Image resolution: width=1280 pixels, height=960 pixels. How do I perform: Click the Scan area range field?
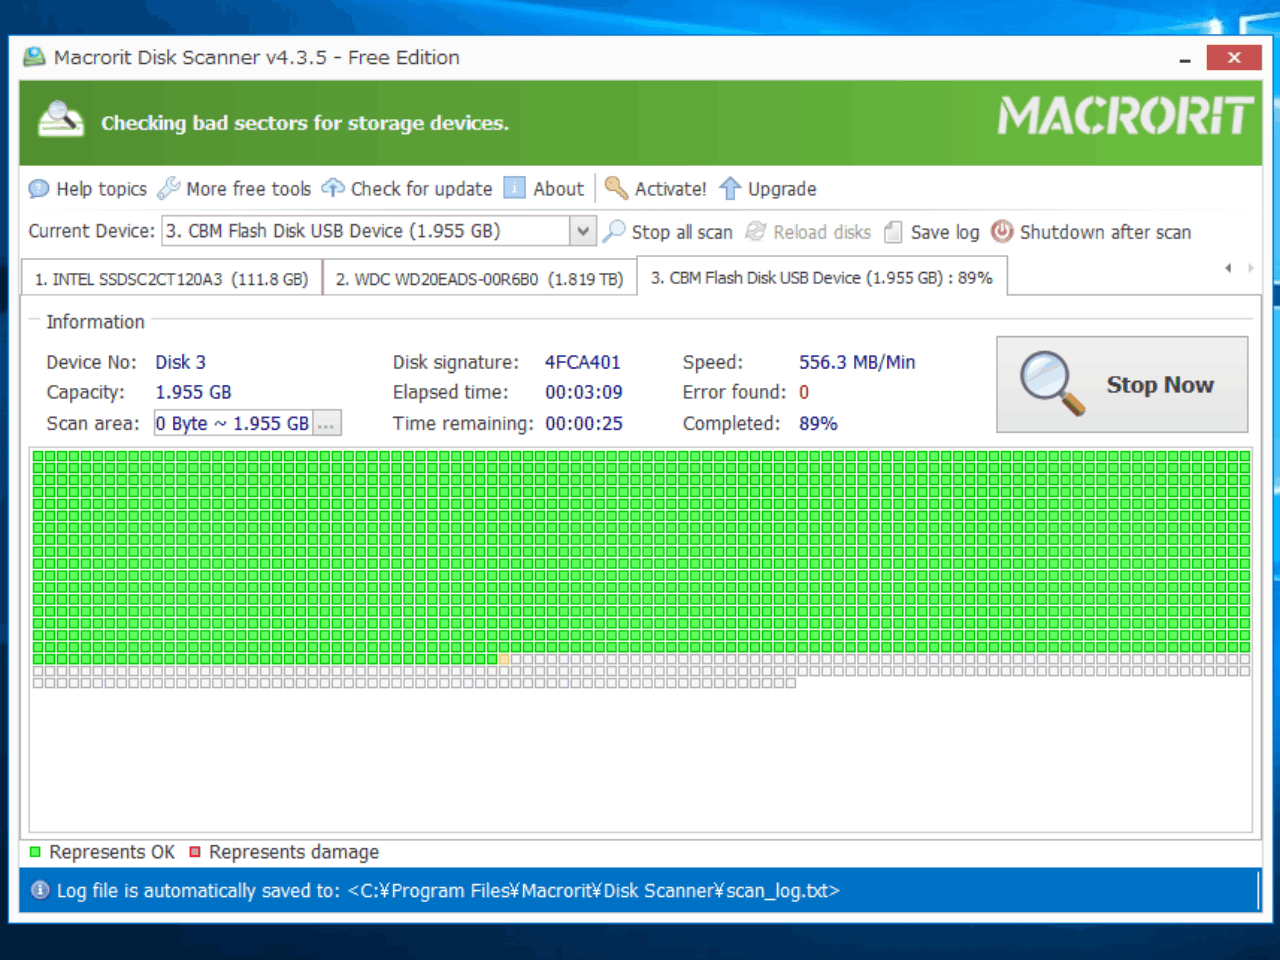pyautogui.click(x=233, y=423)
